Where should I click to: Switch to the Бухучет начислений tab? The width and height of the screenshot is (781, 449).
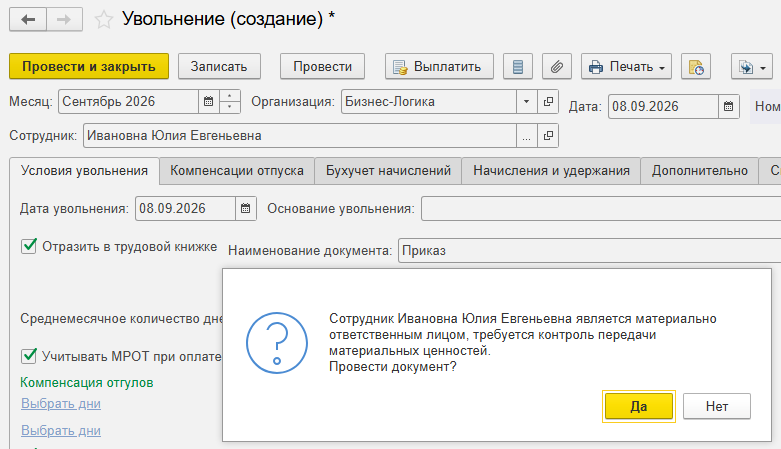click(x=388, y=171)
